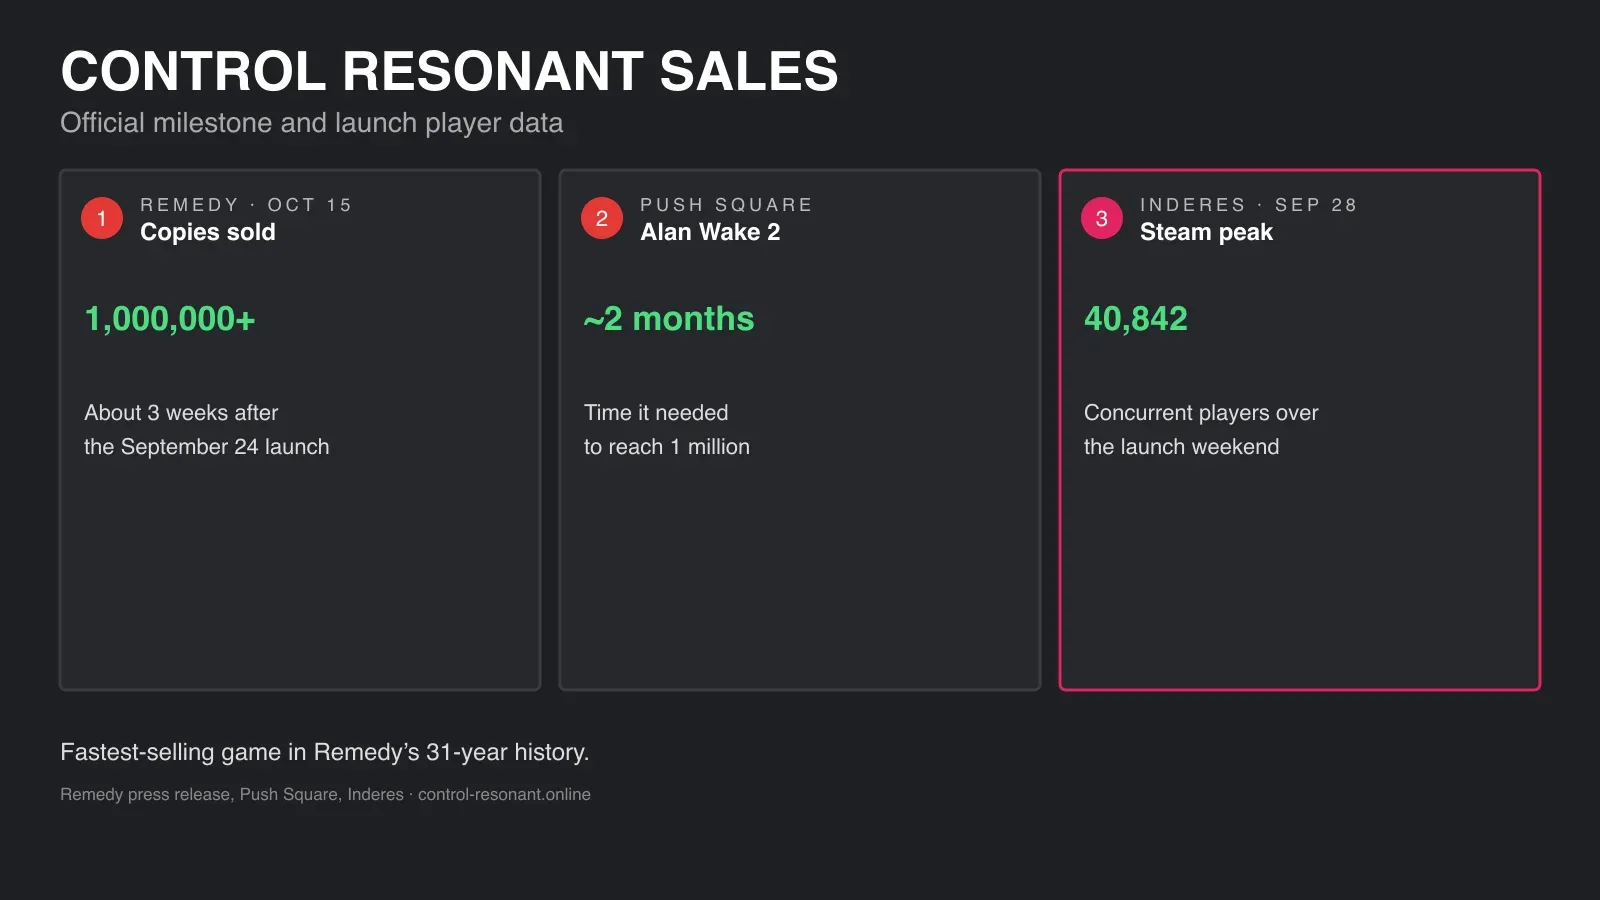Click the CONTROL RESONANT SALES title
This screenshot has height=900, width=1600.
[449, 72]
